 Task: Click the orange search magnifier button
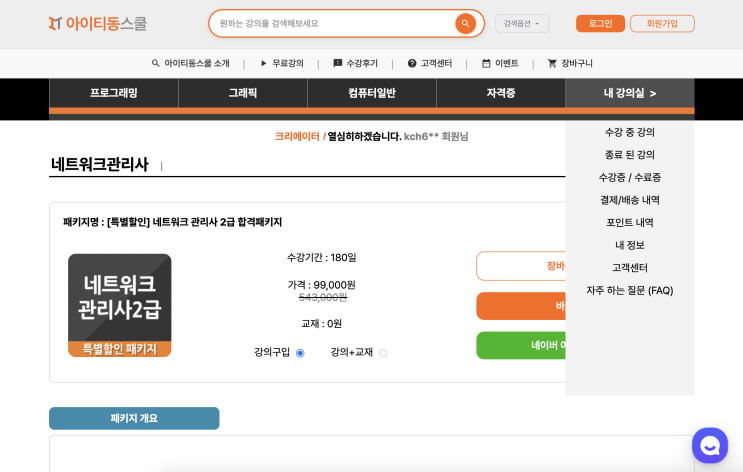pyautogui.click(x=465, y=23)
